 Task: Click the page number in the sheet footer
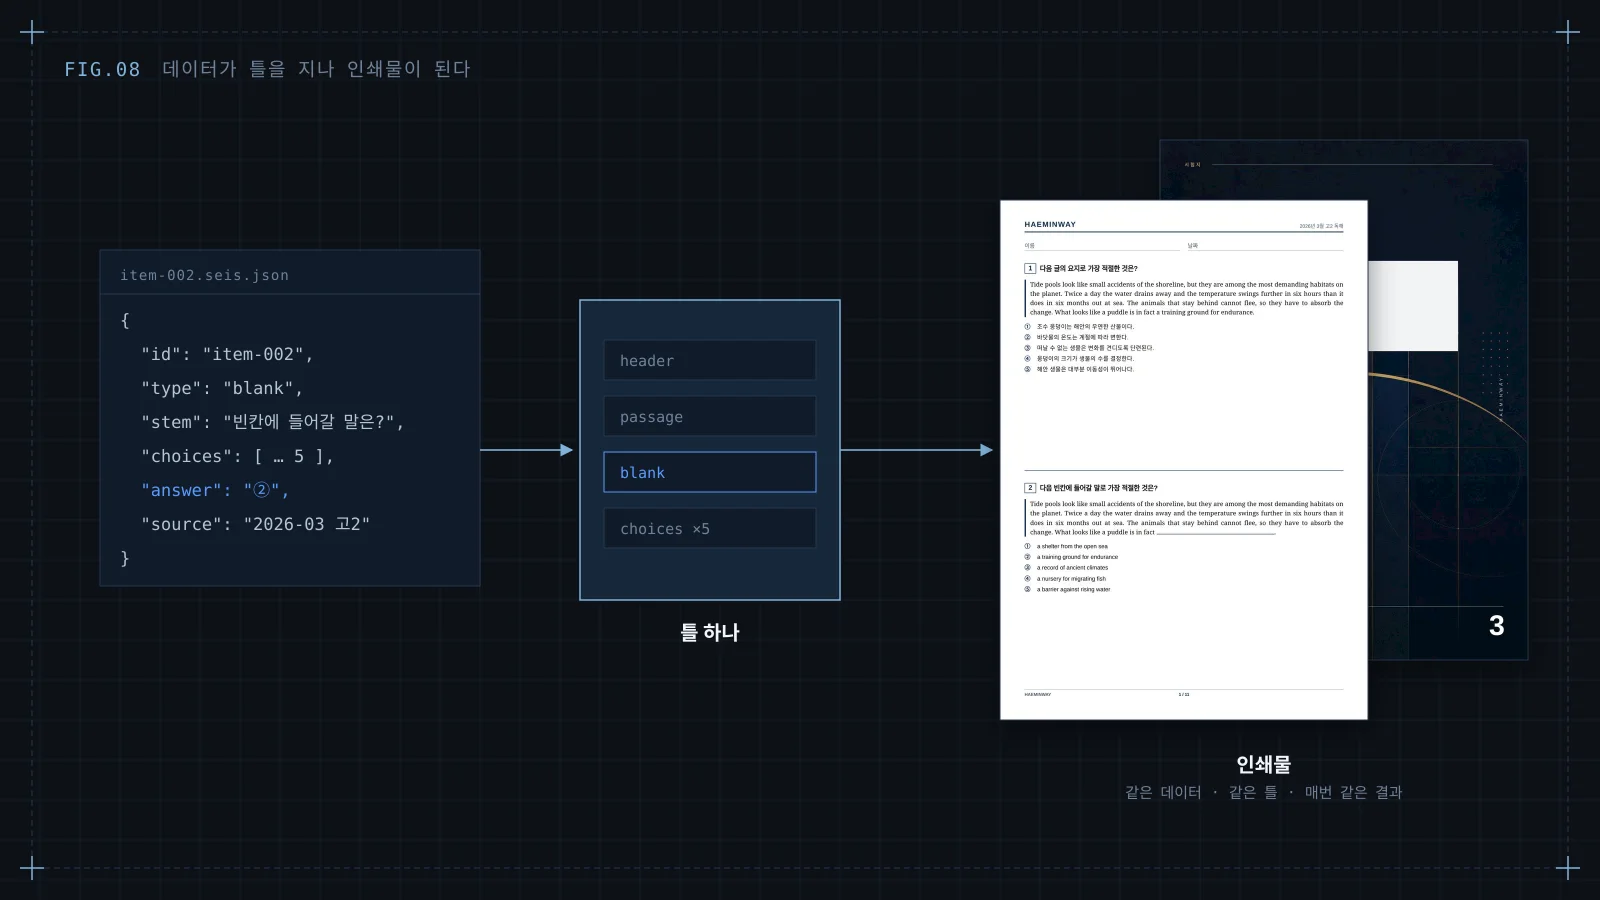tap(1184, 694)
